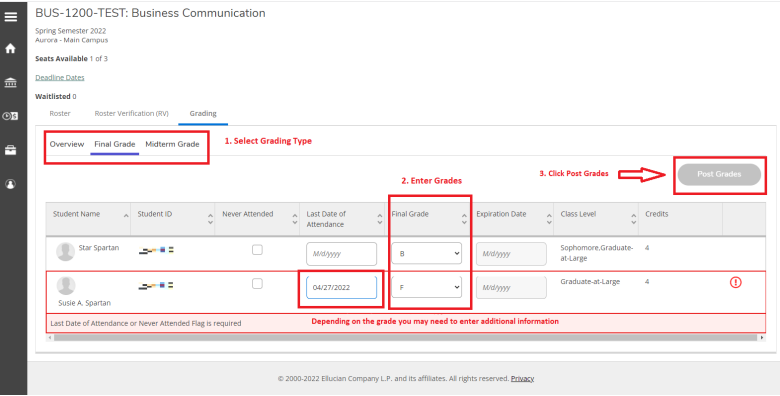
Task: Click the Seats Available 1 of 3 text
Action: pos(71,59)
